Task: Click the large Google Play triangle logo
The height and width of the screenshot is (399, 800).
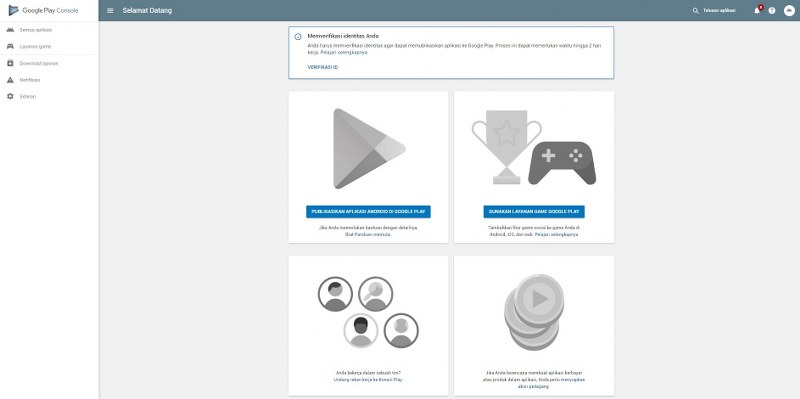Action: point(369,148)
